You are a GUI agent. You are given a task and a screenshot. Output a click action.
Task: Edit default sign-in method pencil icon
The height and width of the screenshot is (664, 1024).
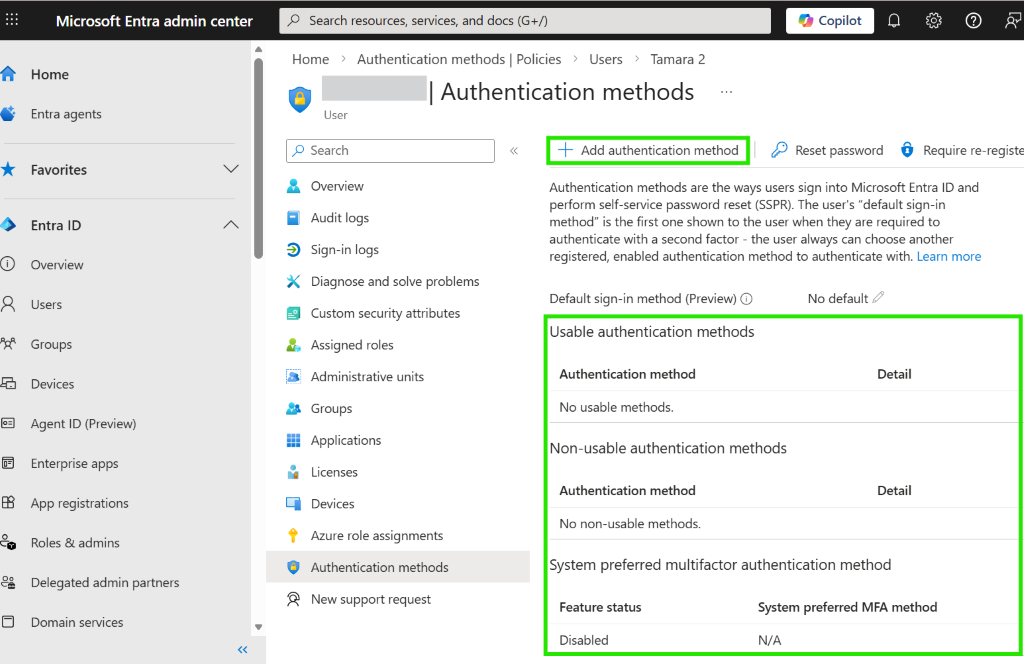pyautogui.click(x=878, y=298)
